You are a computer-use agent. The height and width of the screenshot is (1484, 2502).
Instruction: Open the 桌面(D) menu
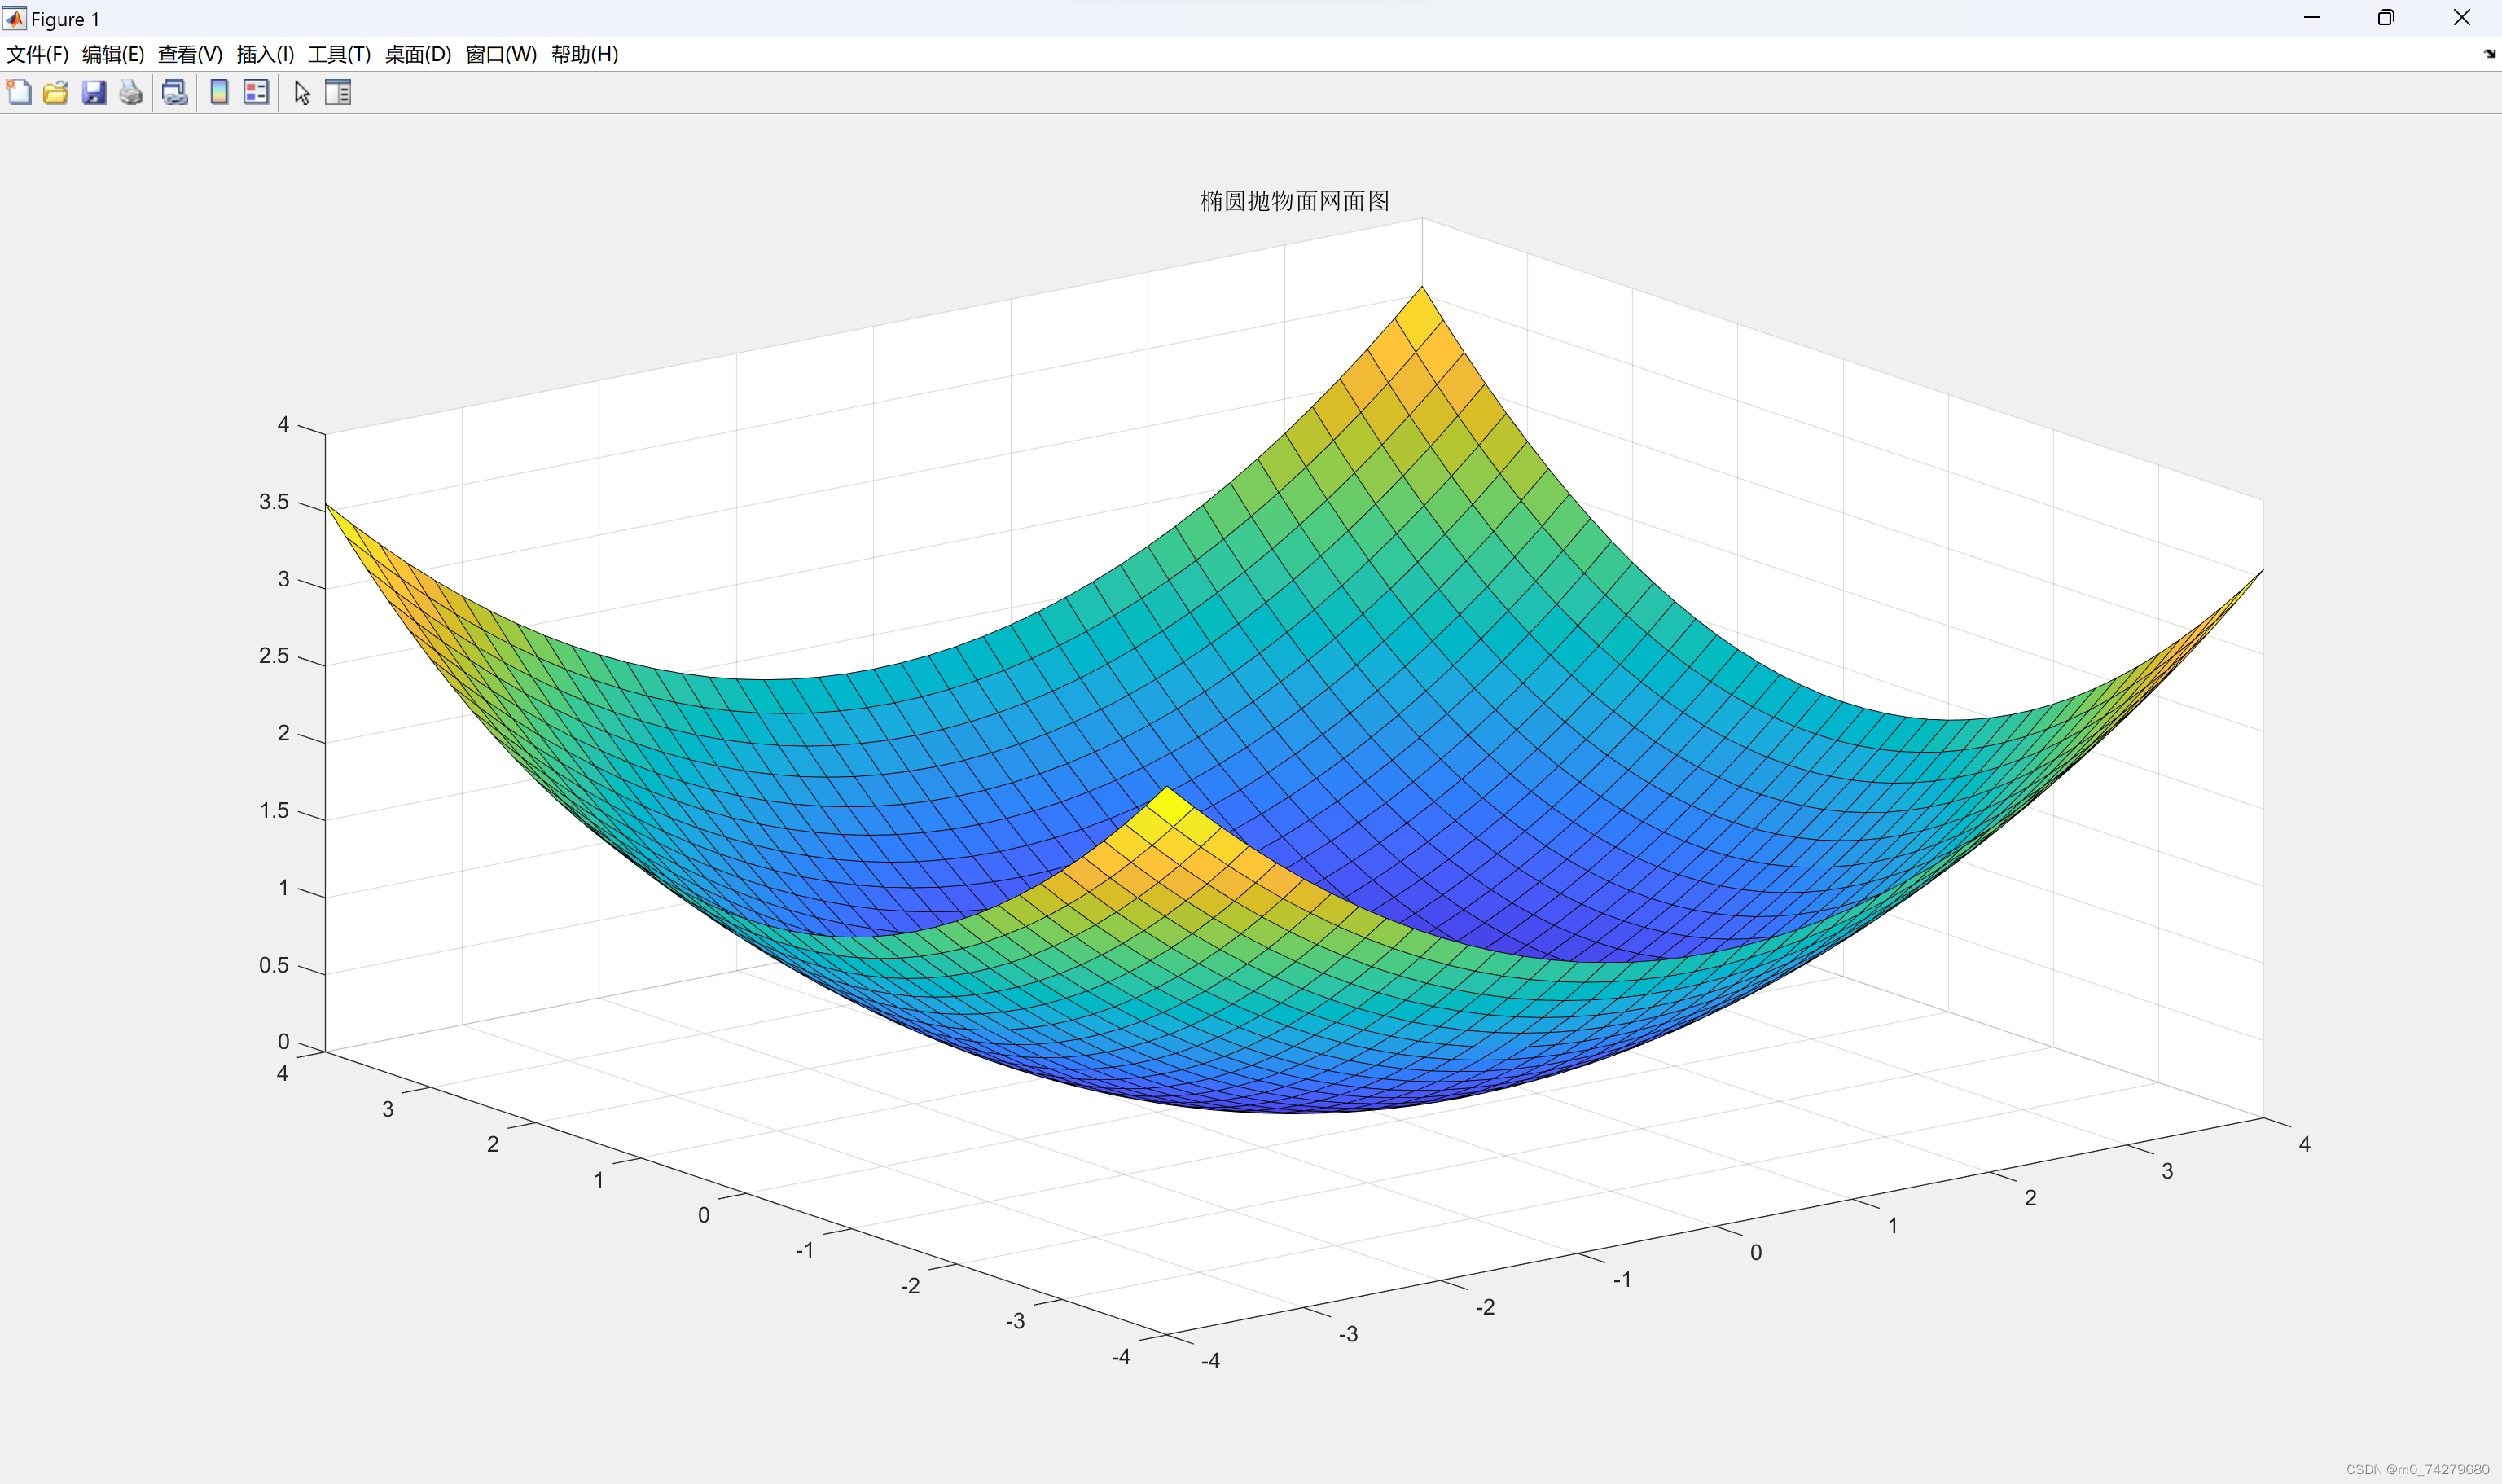point(418,54)
